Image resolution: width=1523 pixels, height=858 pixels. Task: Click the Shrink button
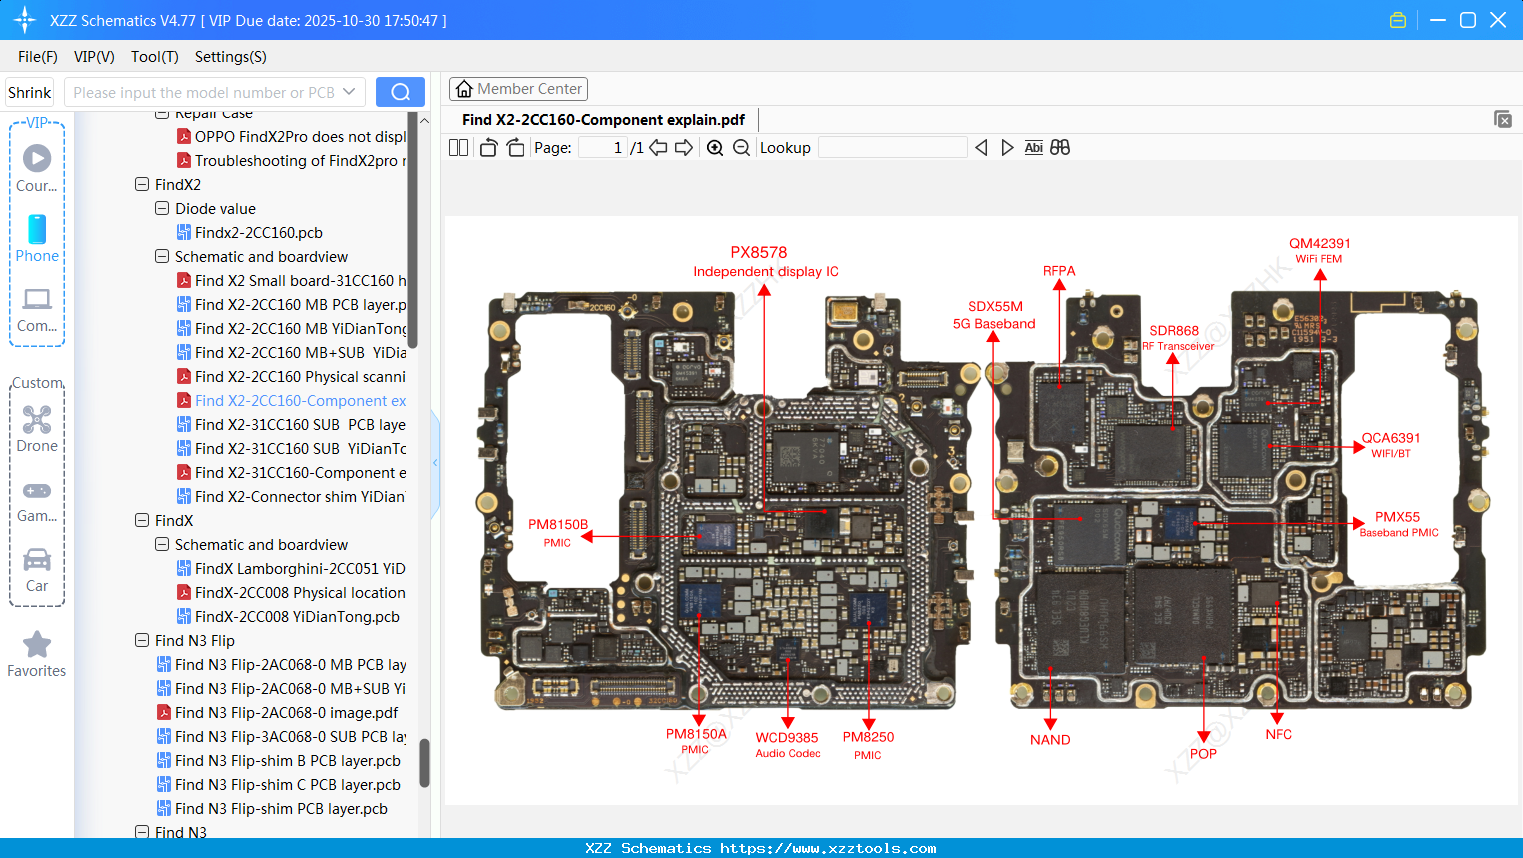pos(29,91)
